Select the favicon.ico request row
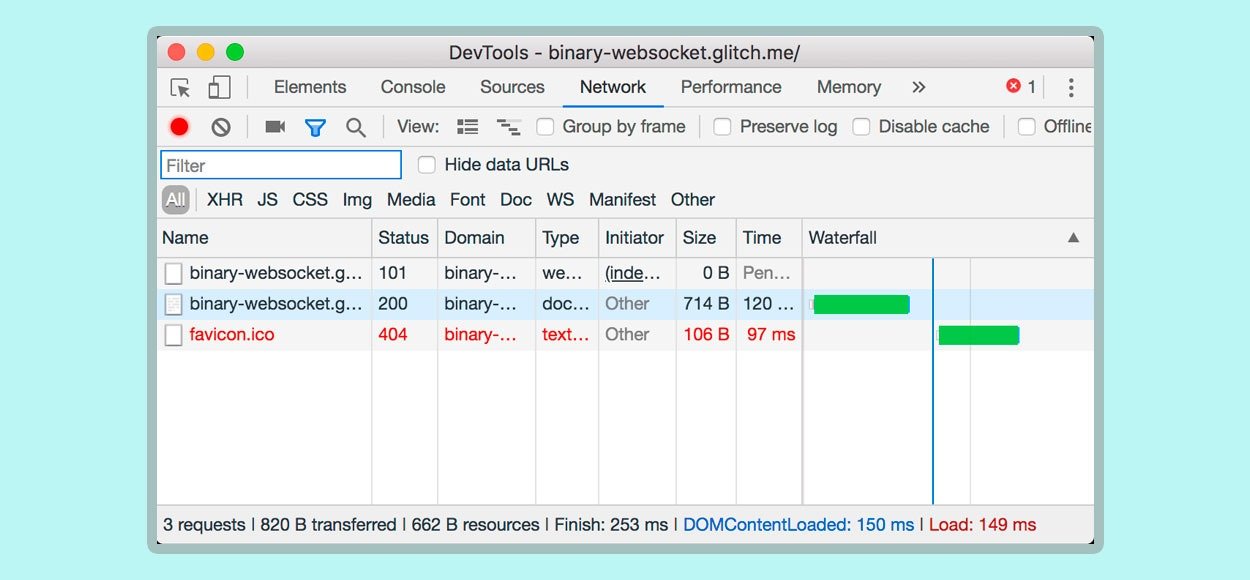 pyautogui.click(x=232, y=335)
